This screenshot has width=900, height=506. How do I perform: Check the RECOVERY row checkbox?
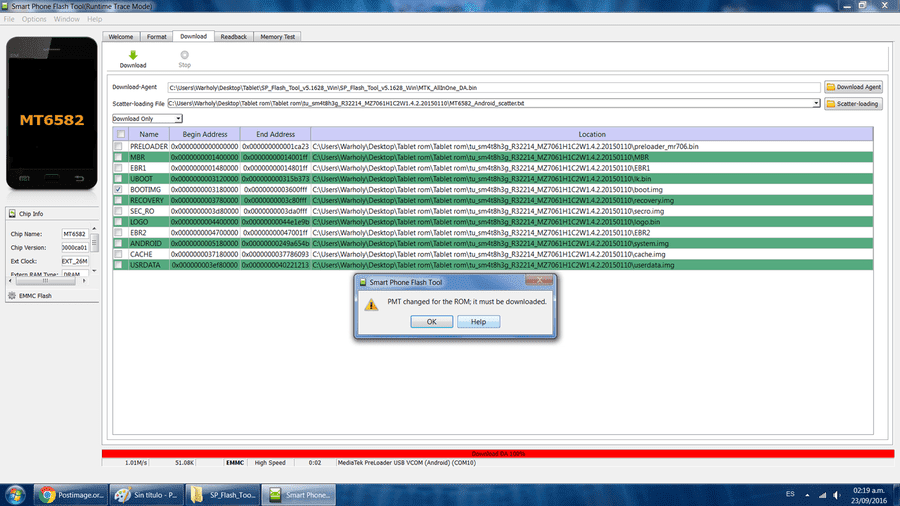coord(118,200)
